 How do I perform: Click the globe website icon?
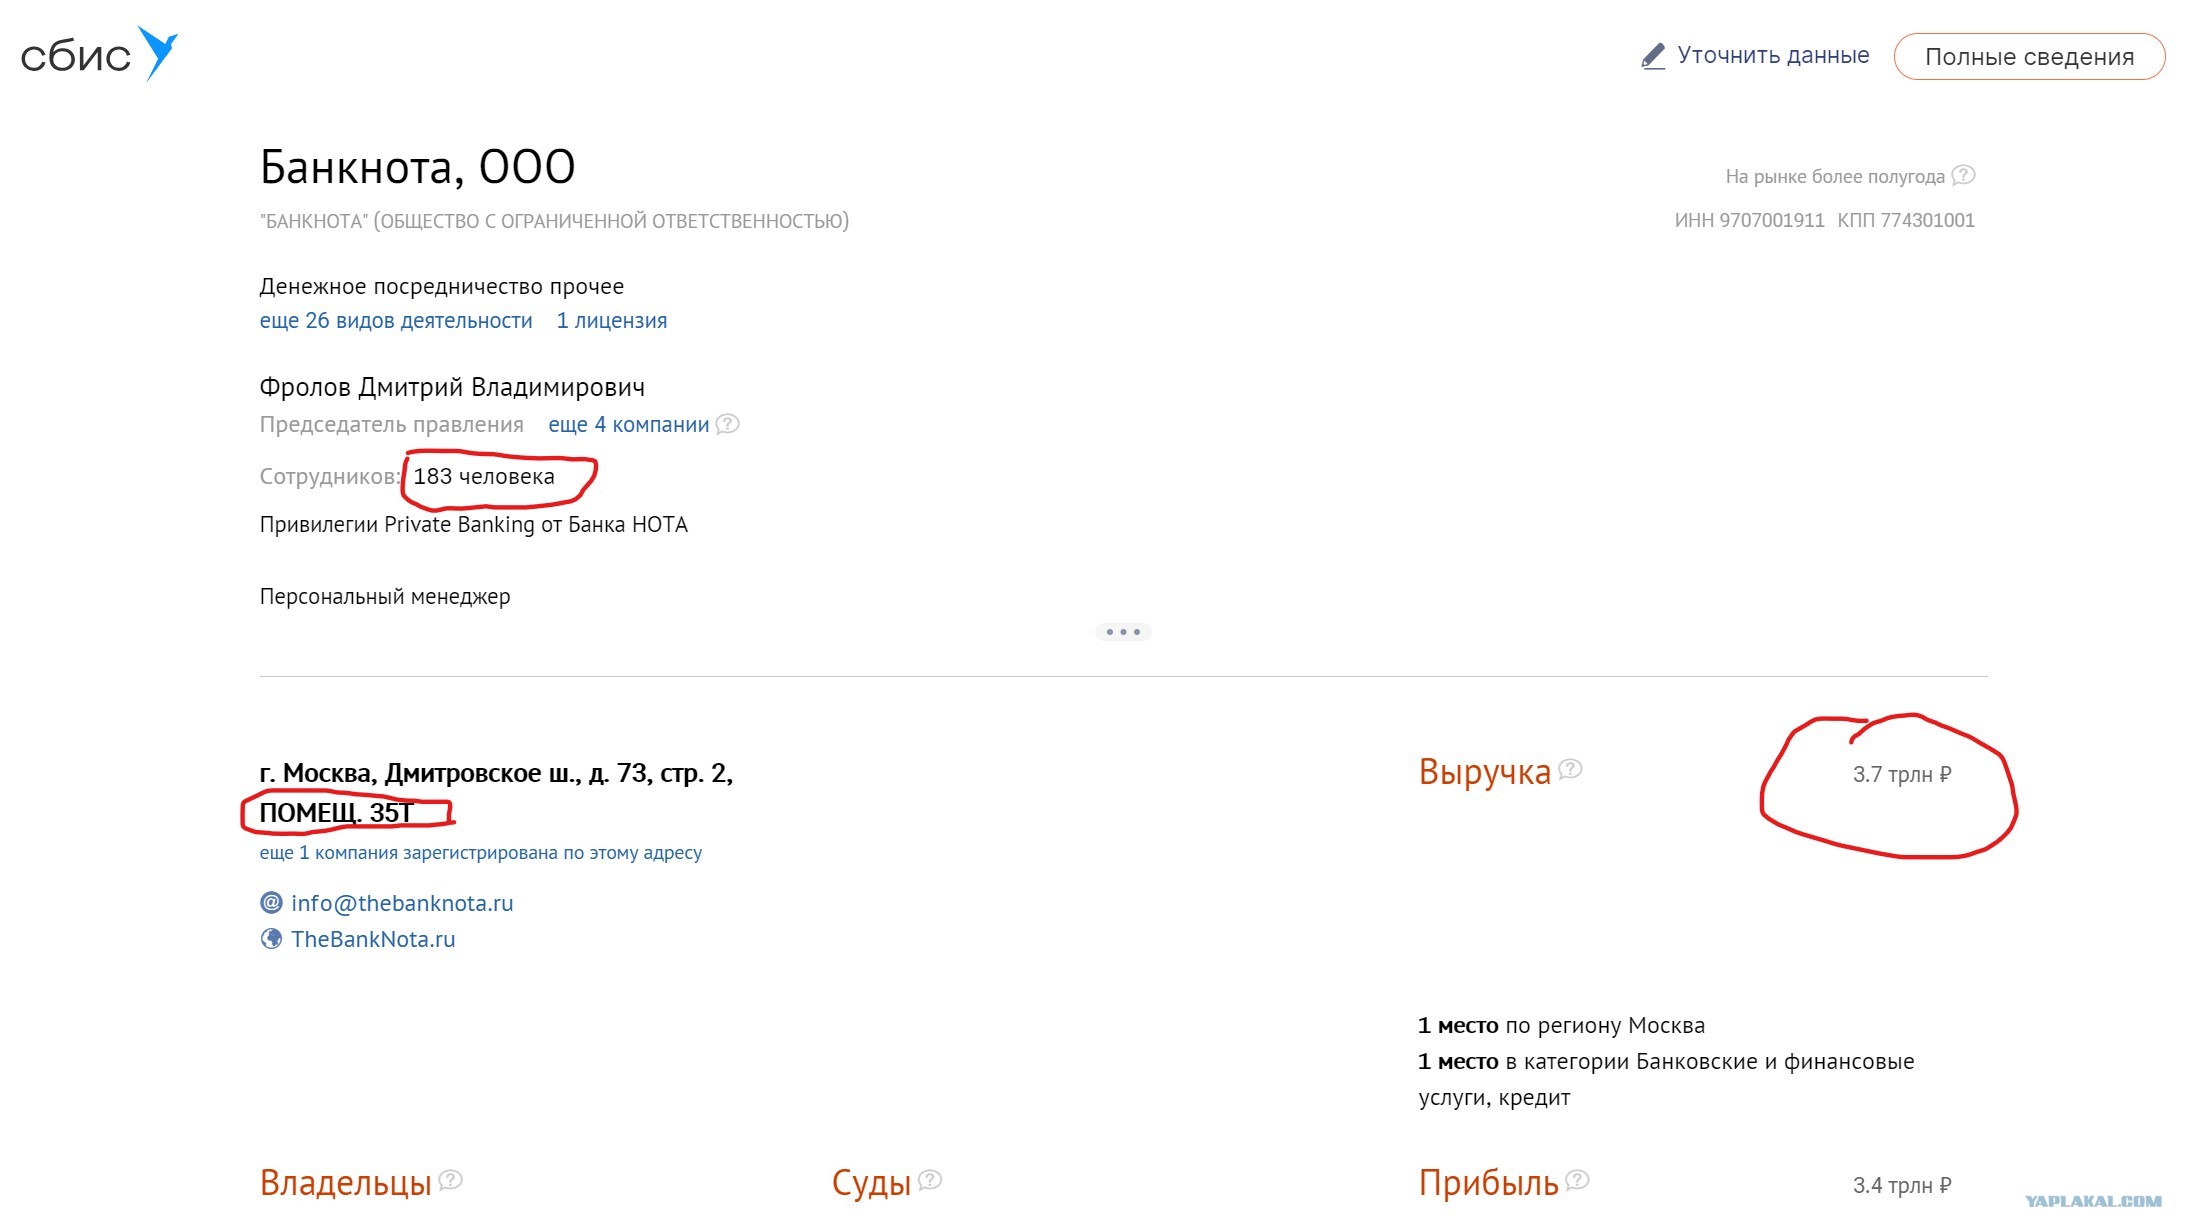coord(271,938)
